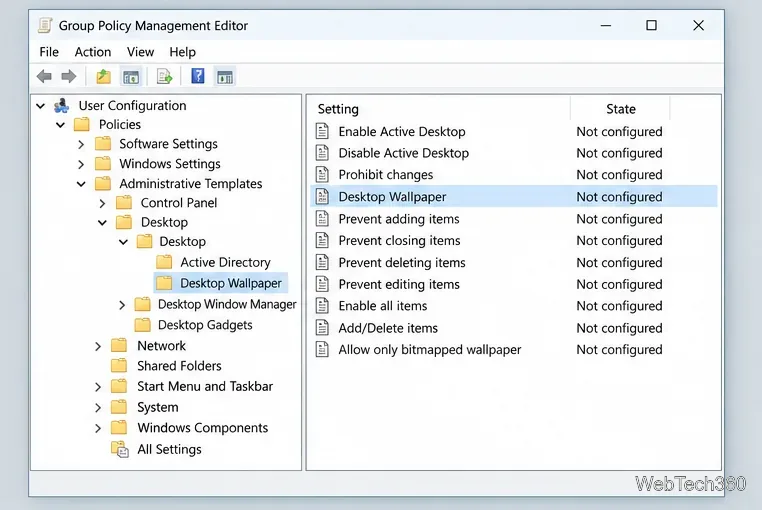762x510 pixels.
Task: Open the View menu
Action: pyautogui.click(x=140, y=52)
